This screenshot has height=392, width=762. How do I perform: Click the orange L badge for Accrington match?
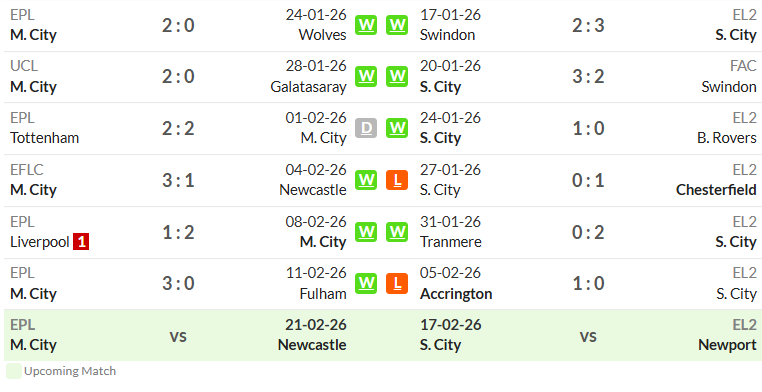point(397,284)
